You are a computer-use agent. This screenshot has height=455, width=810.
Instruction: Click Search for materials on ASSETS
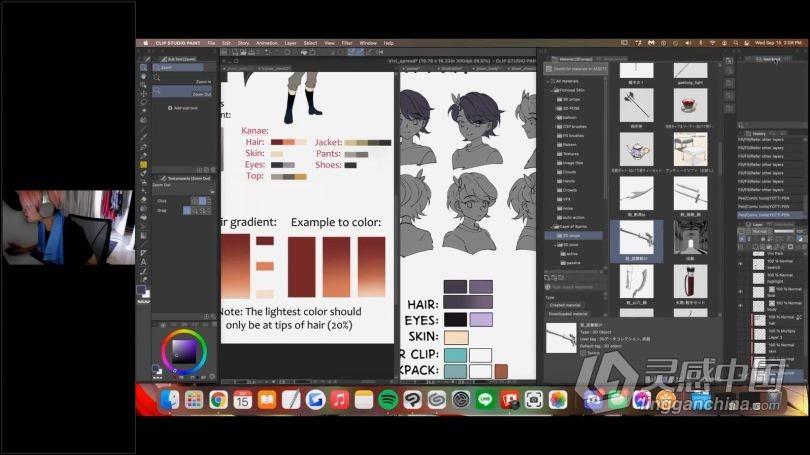(575, 69)
